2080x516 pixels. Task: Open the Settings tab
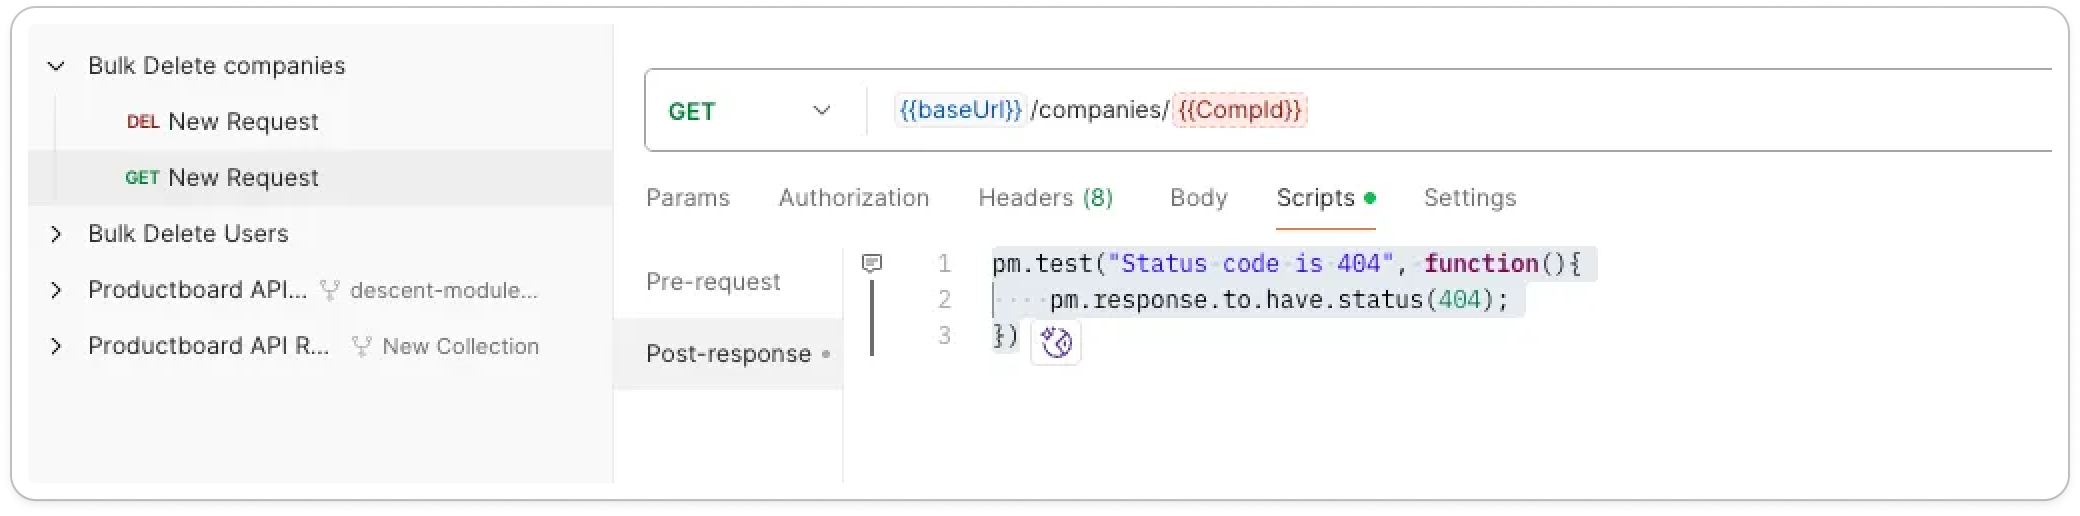coord(1469,198)
